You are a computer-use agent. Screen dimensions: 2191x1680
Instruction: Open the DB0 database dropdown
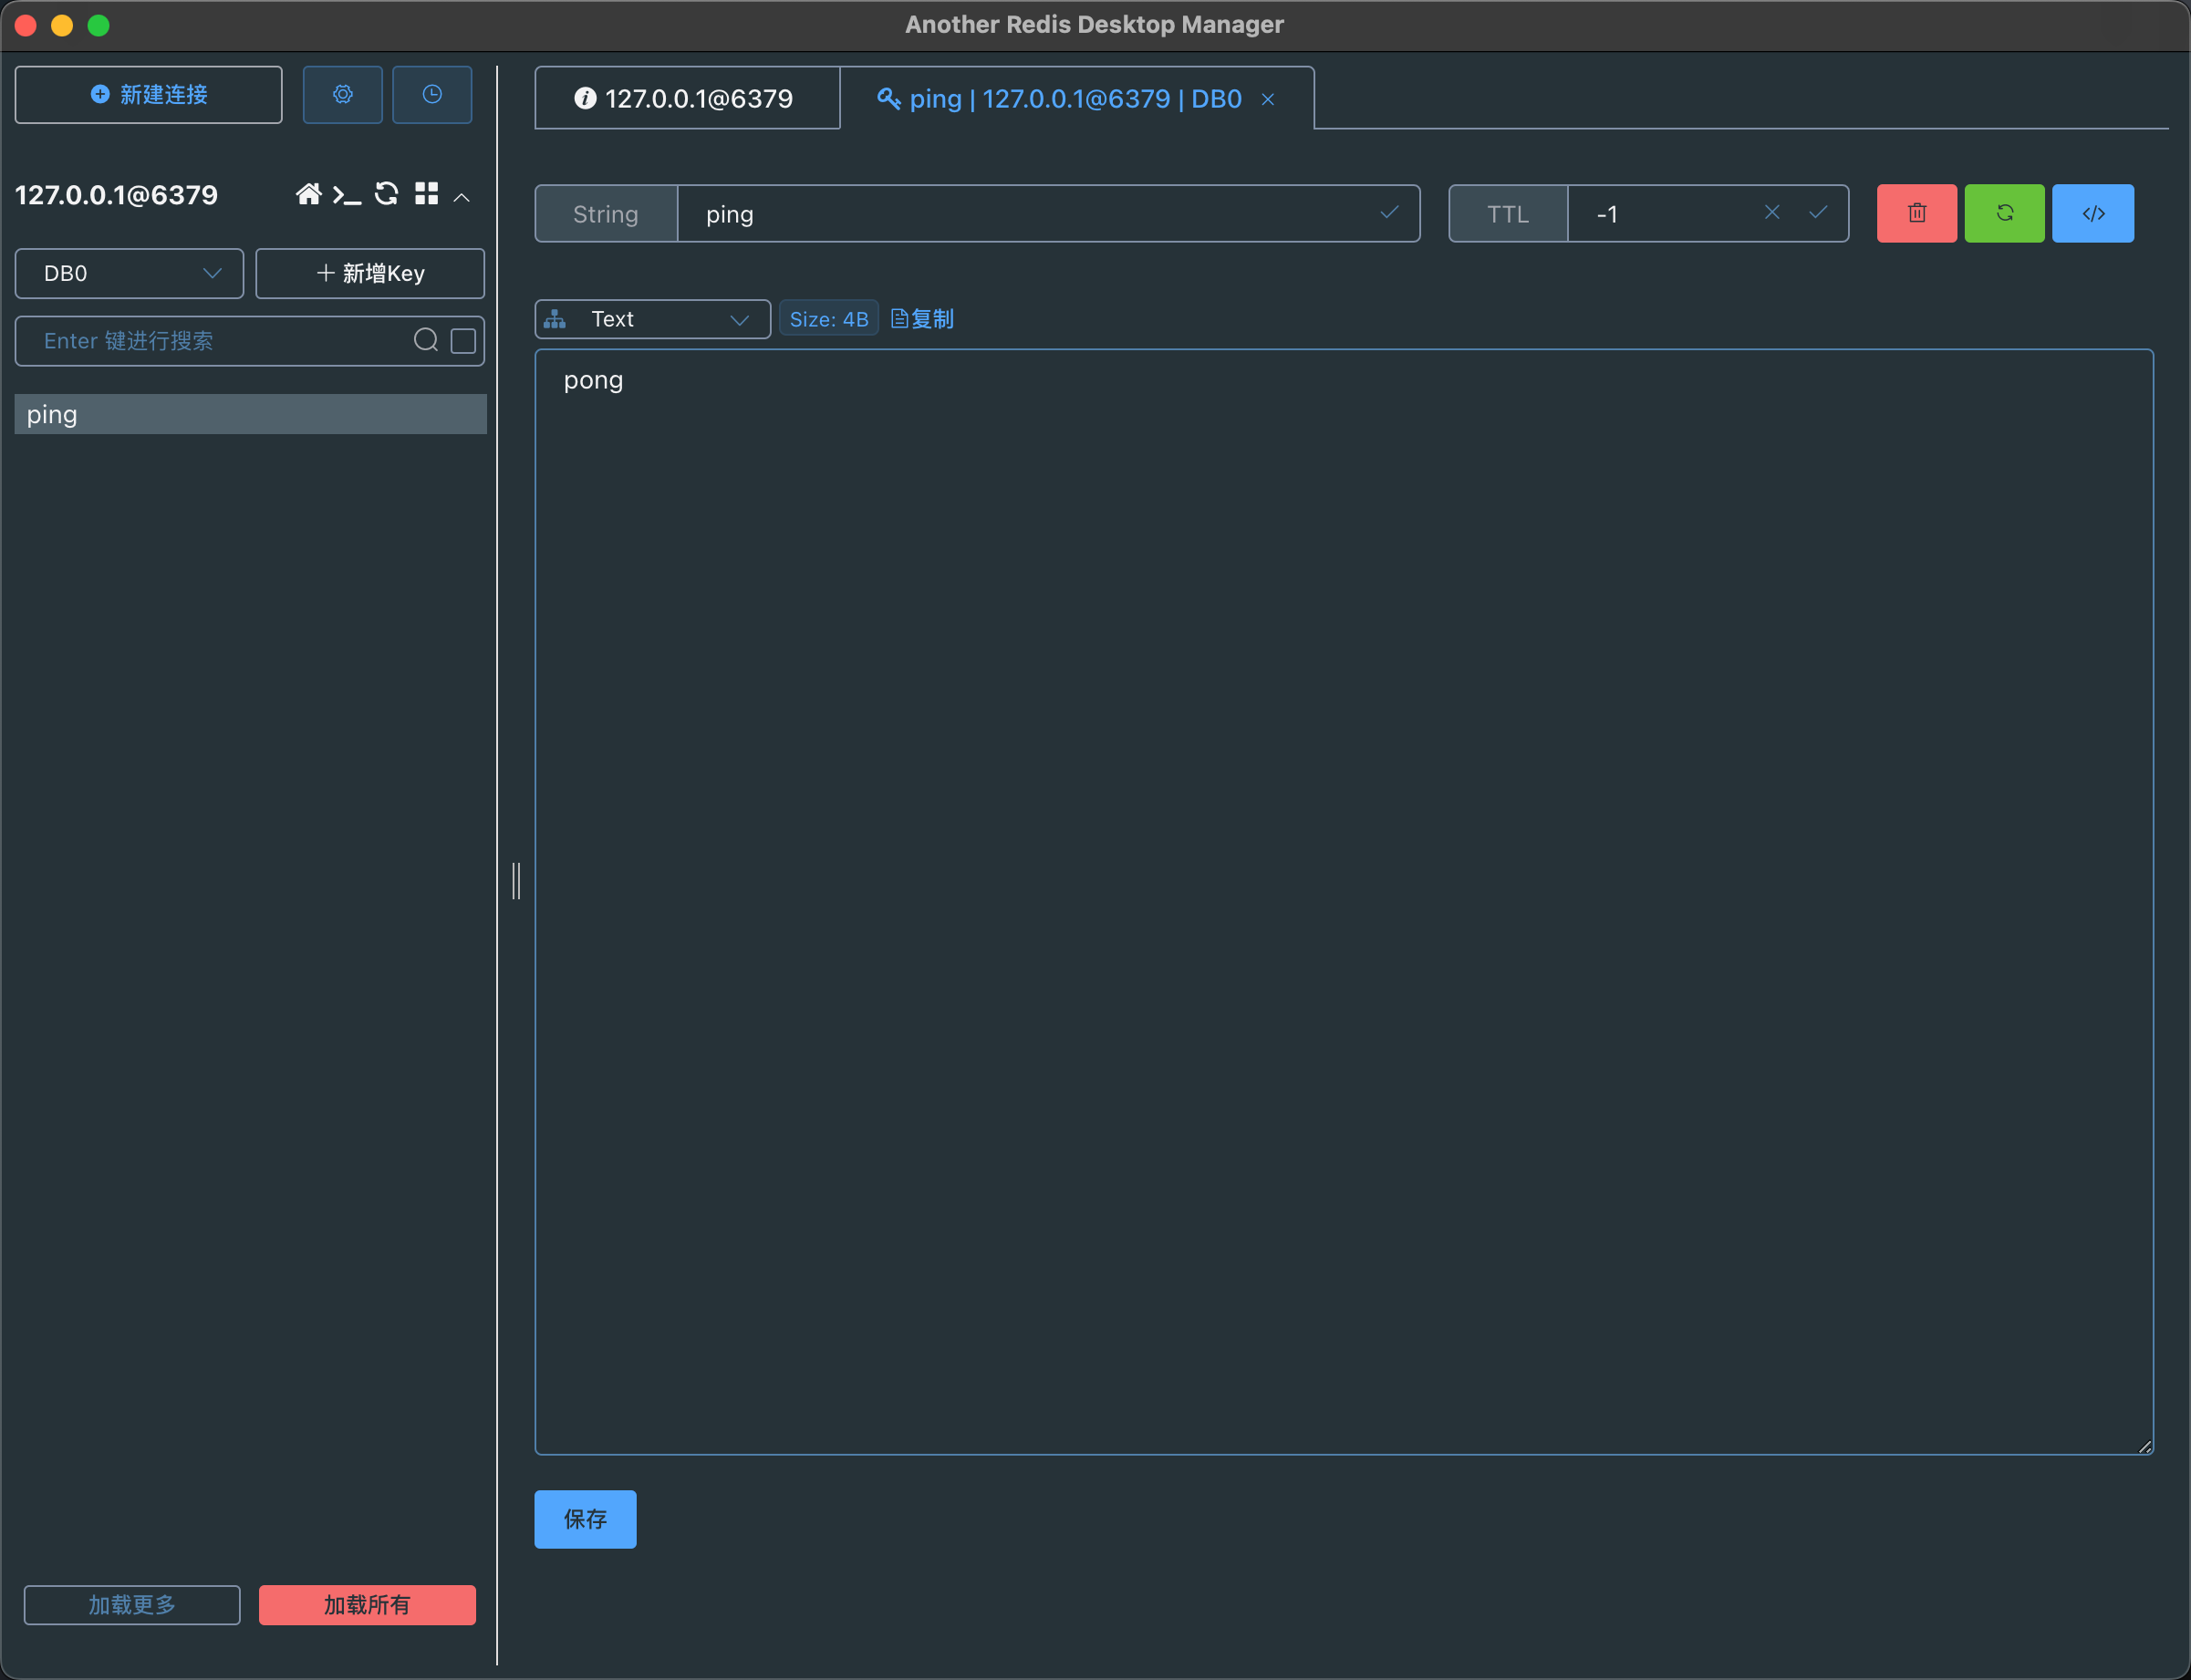click(x=129, y=273)
